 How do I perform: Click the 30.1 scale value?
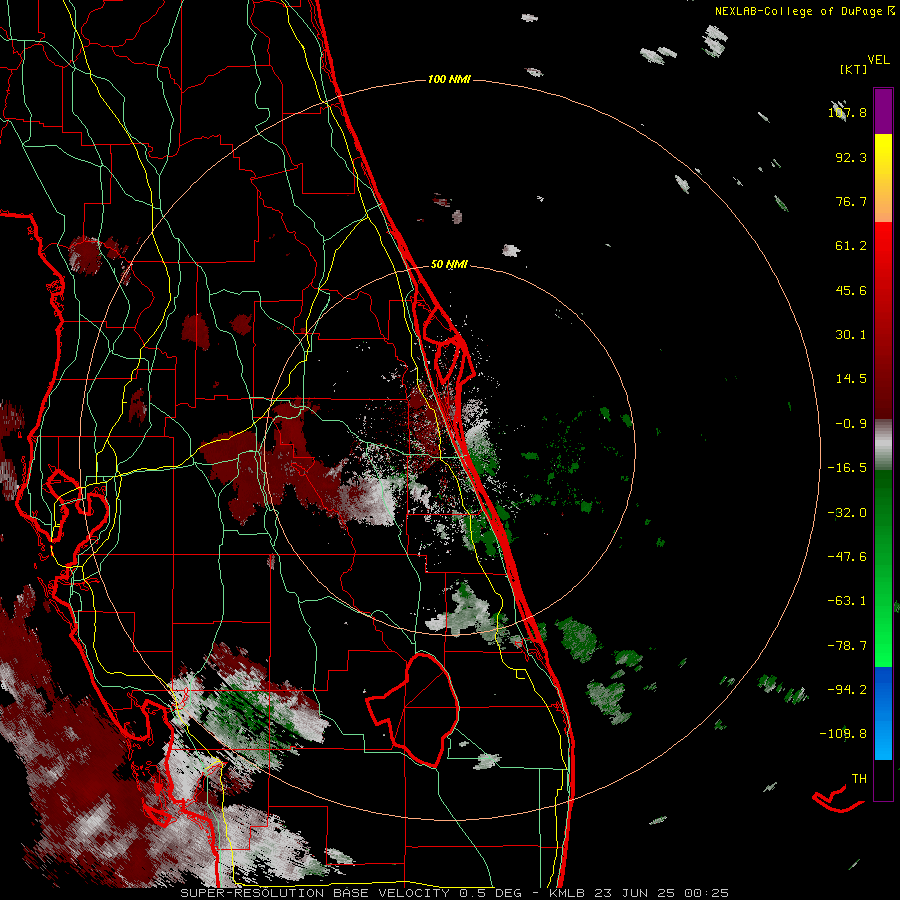point(851,335)
